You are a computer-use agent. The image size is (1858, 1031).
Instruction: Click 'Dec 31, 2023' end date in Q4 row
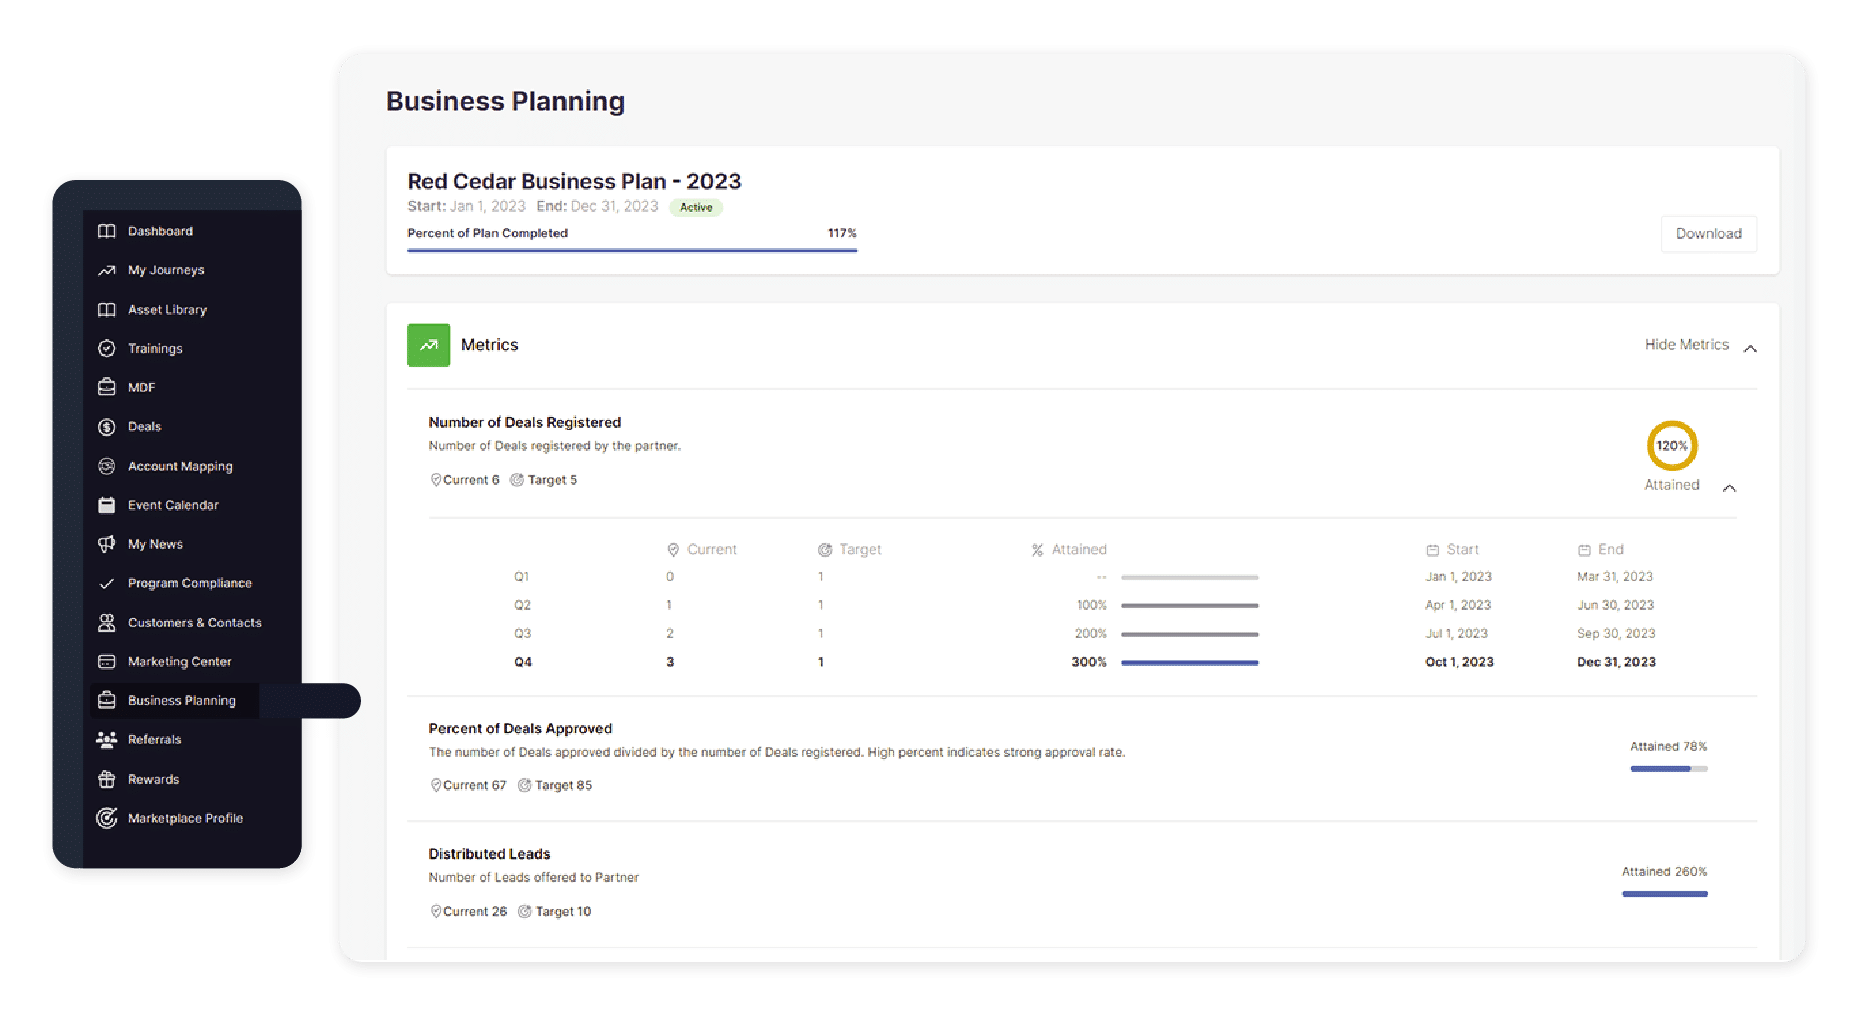click(x=1616, y=663)
